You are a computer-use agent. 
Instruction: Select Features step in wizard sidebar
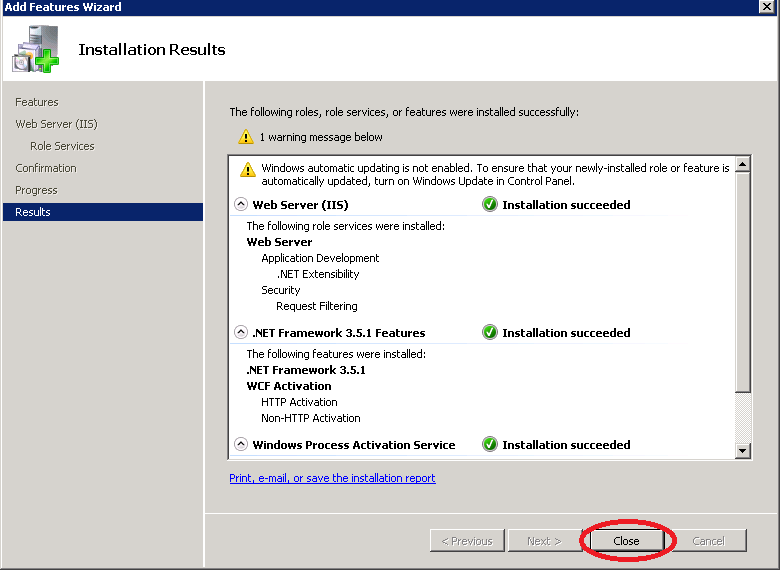point(37,102)
